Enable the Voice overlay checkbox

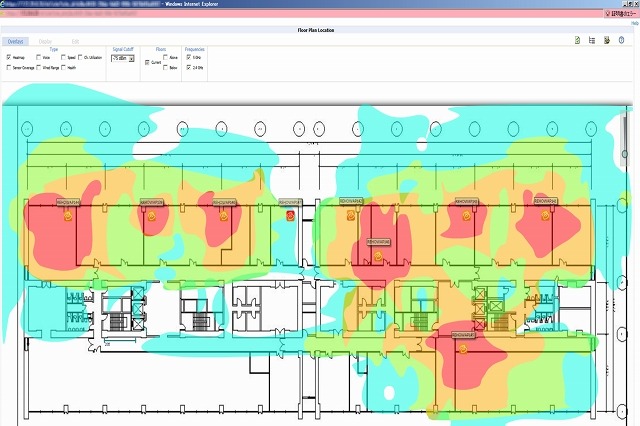click(38, 58)
